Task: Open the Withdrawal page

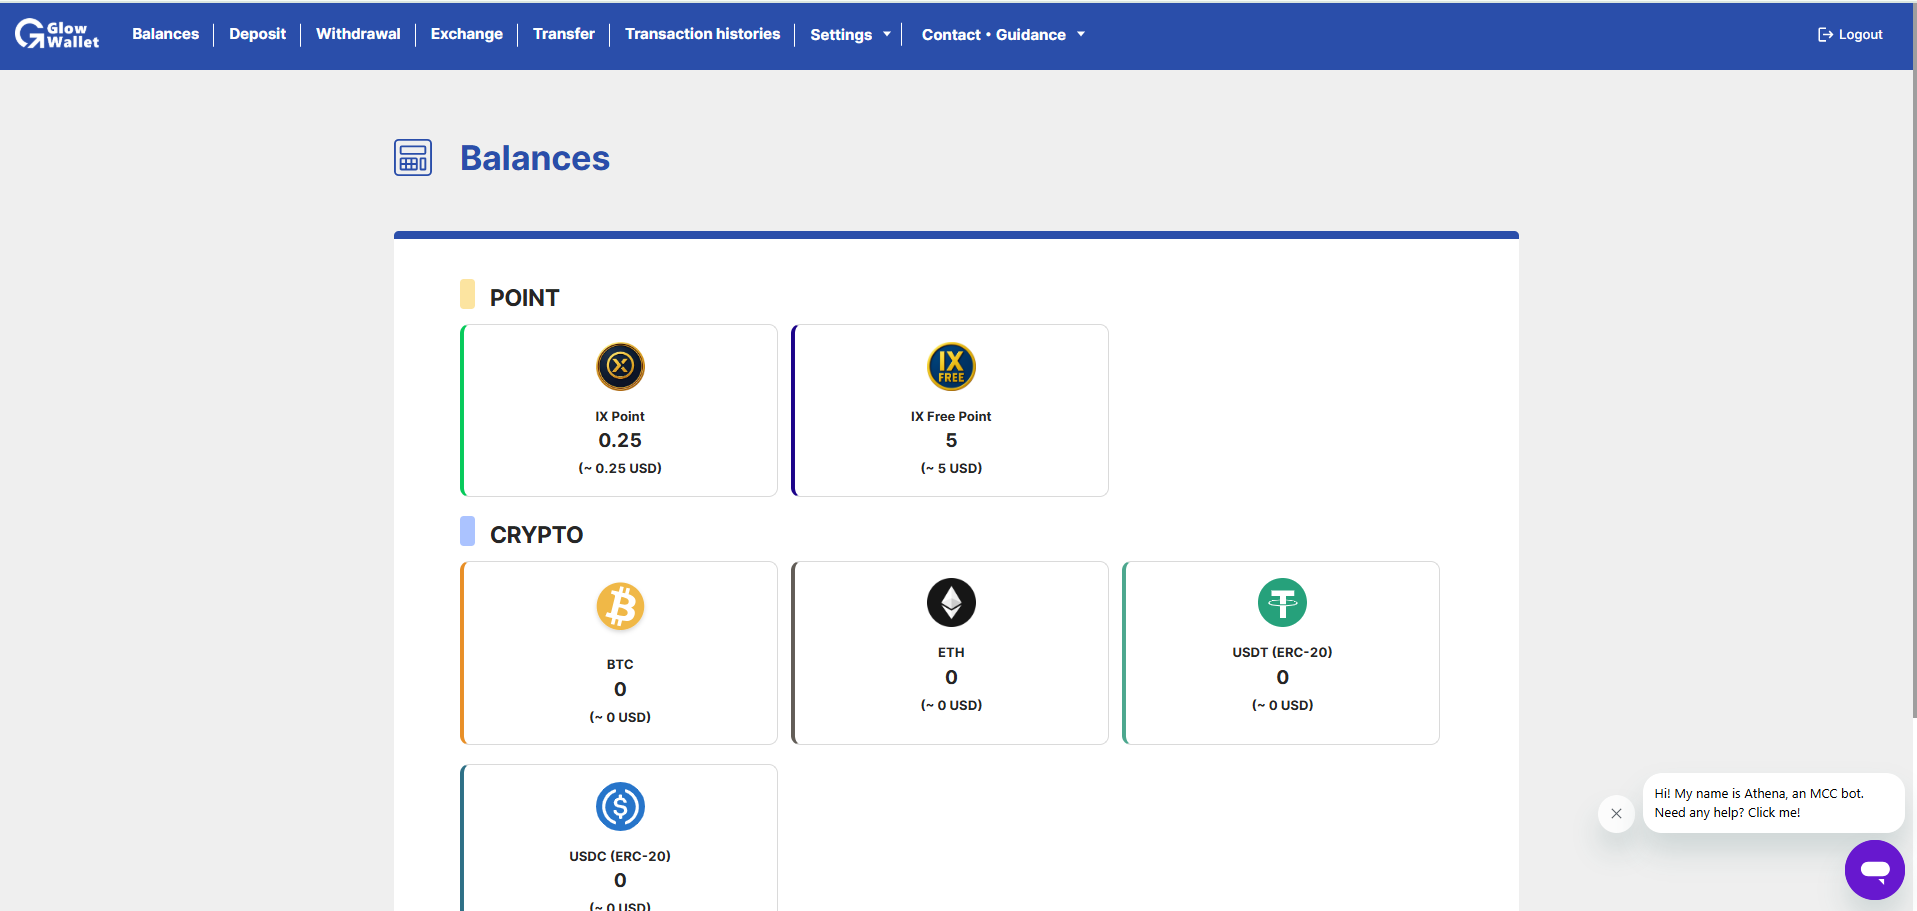Action: [358, 34]
